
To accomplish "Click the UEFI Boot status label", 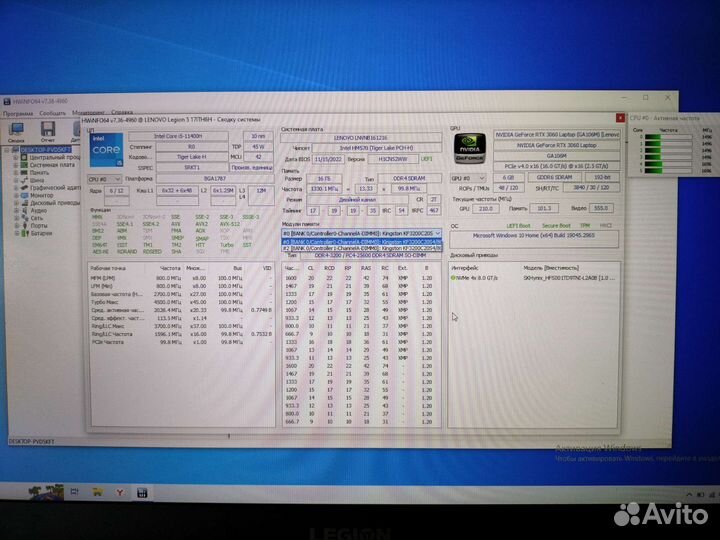I will [x=518, y=226].
